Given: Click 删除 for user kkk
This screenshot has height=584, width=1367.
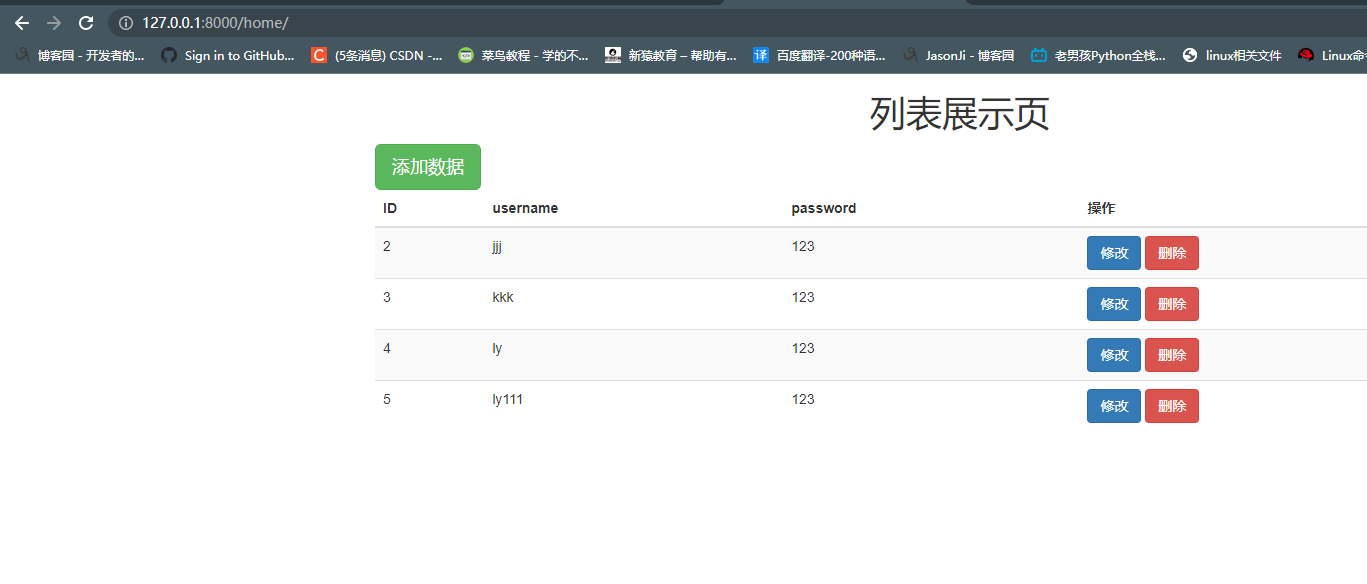Looking at the screenshot, I should tap(1172, 304).
